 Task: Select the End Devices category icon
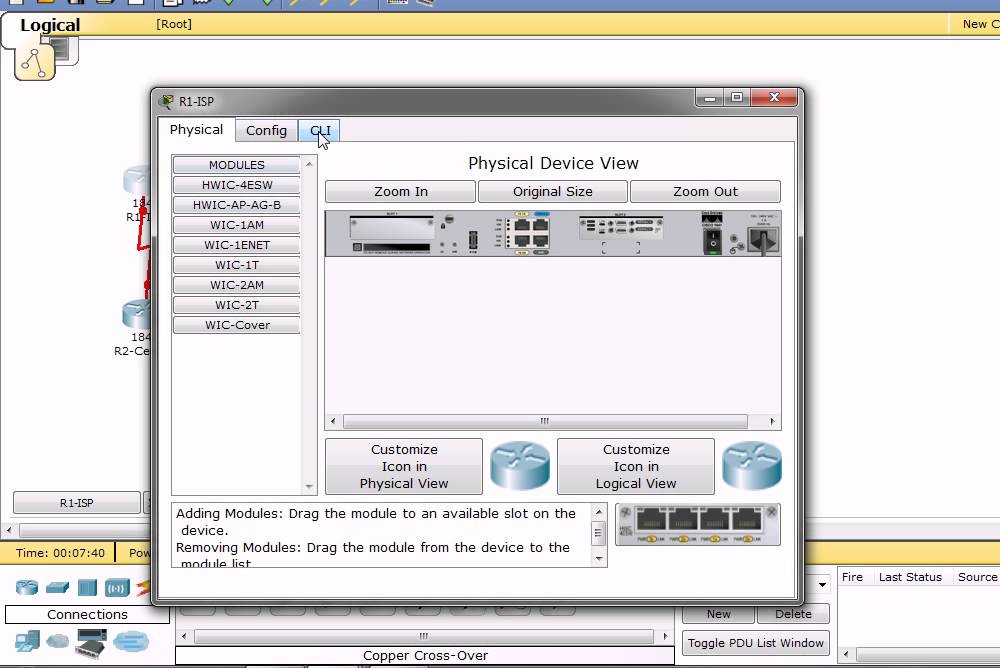pyautogui.click(x=27, y=641)
